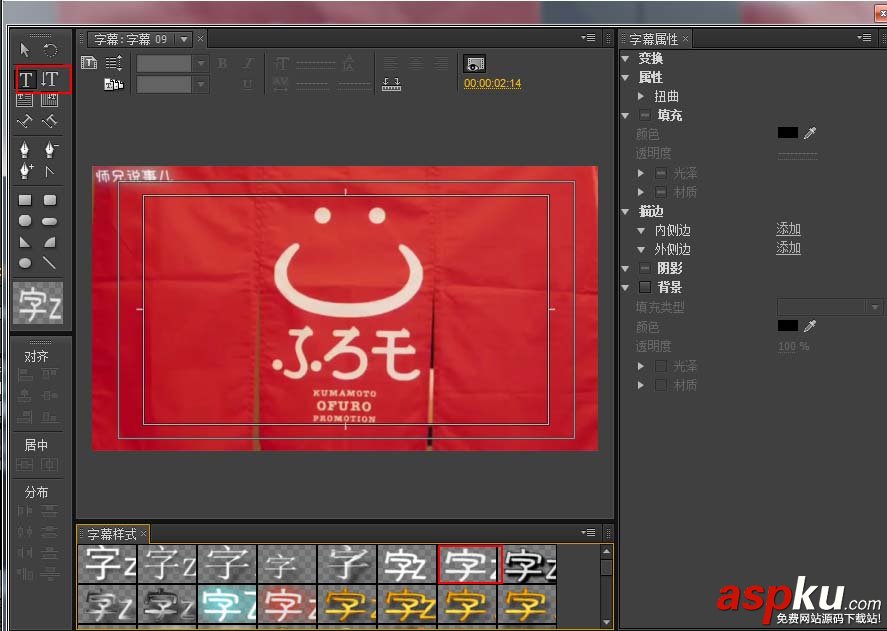Close the 字幕样式 panel tab

pos(144,534)
